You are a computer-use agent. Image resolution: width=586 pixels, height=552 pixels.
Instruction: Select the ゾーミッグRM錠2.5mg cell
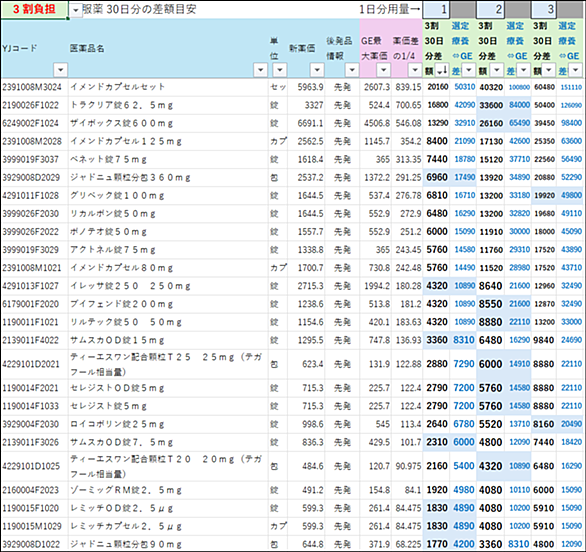[168, 490]
